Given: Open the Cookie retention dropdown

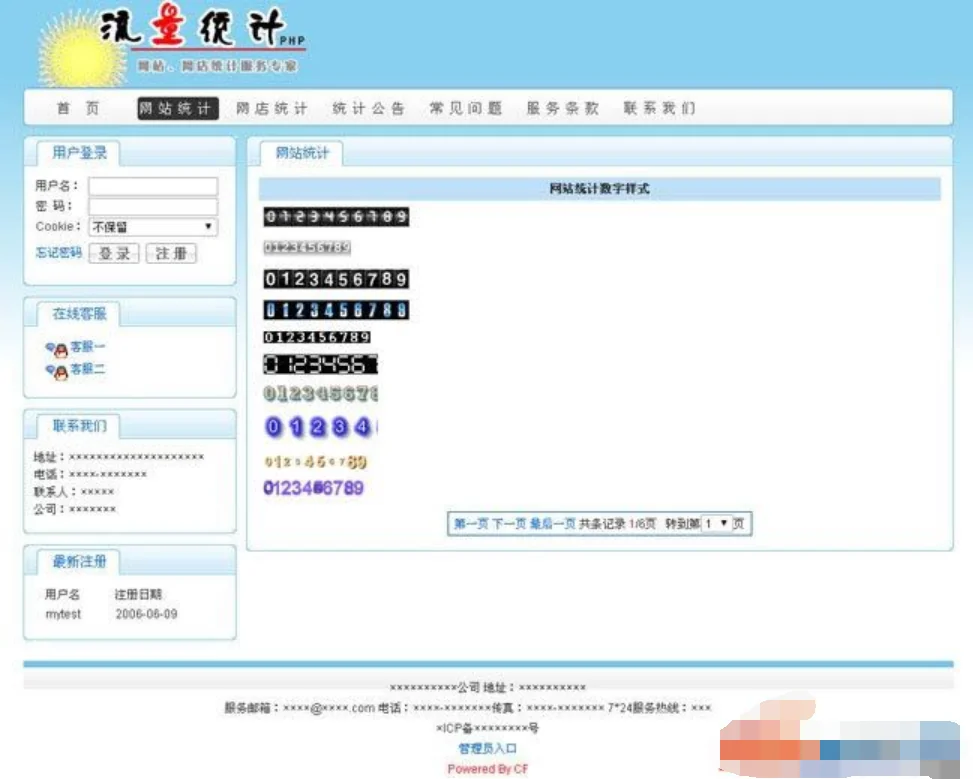Looking at the screenshot, I should point(153,227).
